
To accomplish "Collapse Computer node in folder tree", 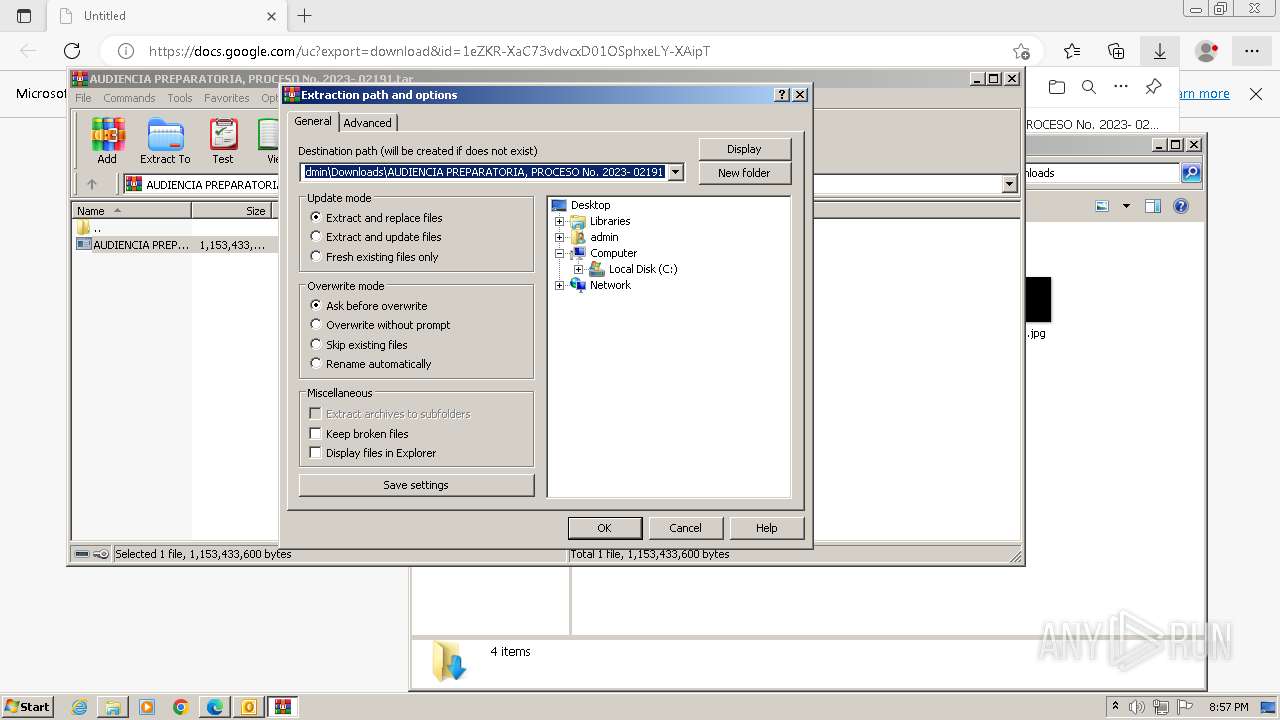I will click(560, 253).
